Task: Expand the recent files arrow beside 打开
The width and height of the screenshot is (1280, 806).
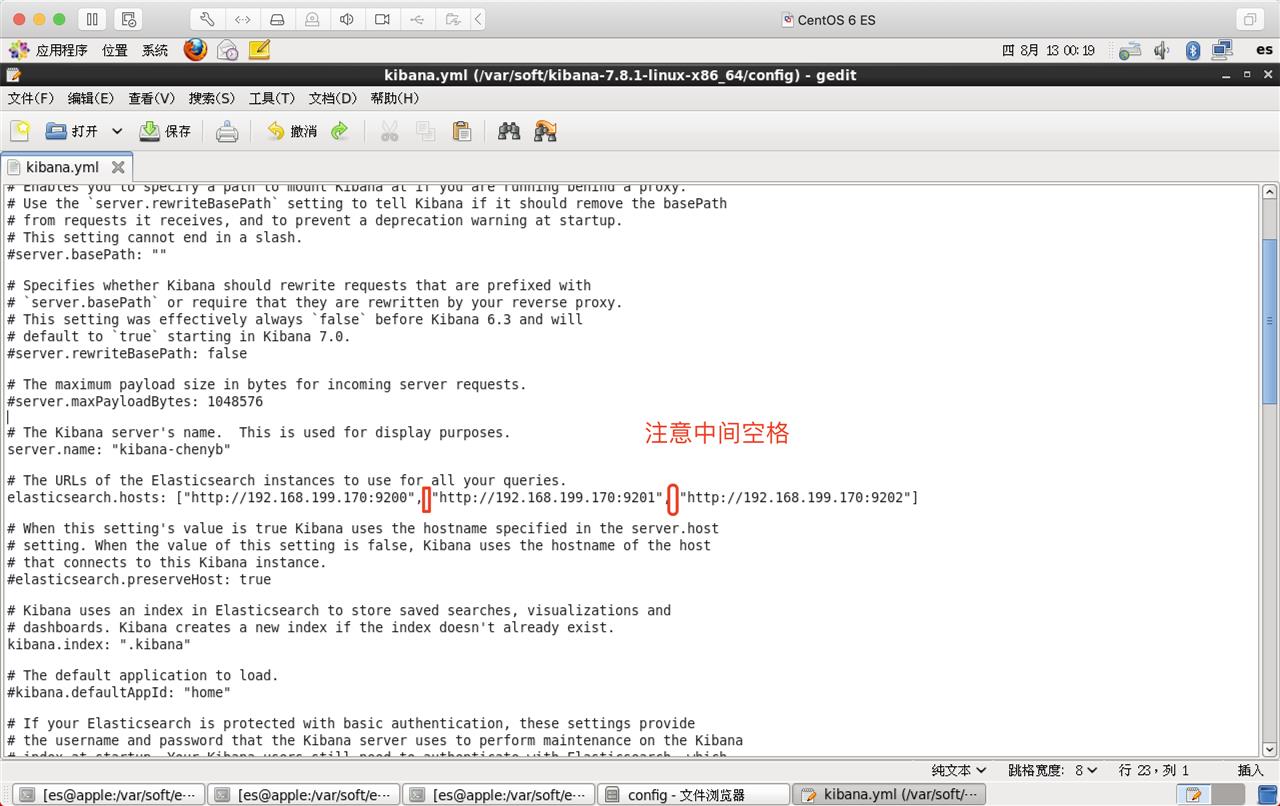Action: (x=116, y=131)
